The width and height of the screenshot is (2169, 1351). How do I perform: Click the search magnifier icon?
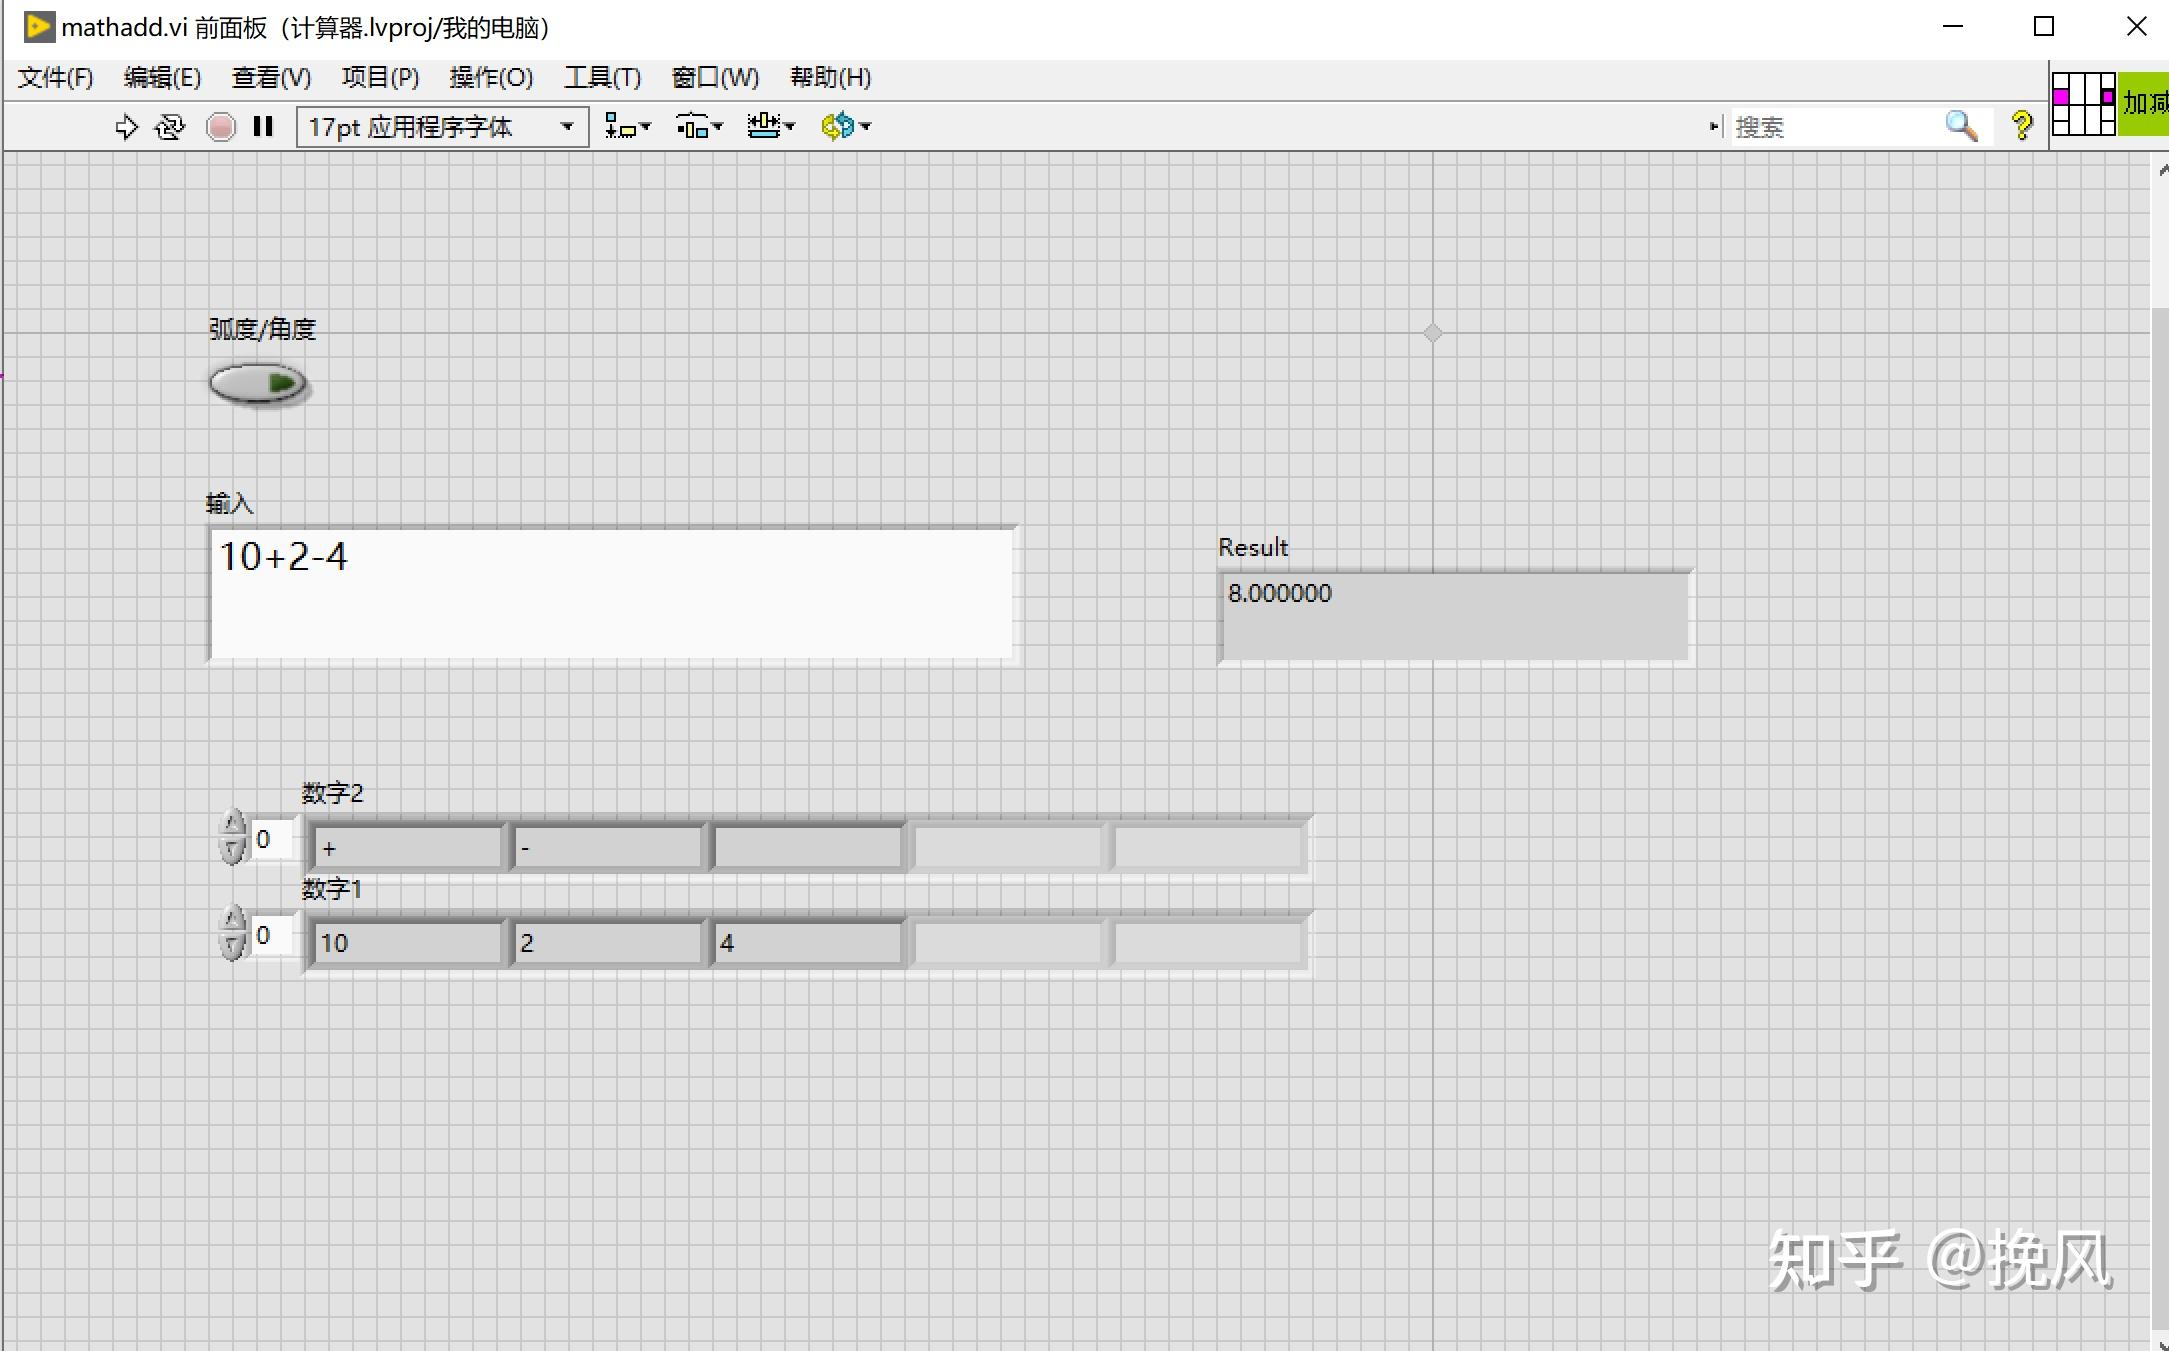click(x=1960, y=126)
